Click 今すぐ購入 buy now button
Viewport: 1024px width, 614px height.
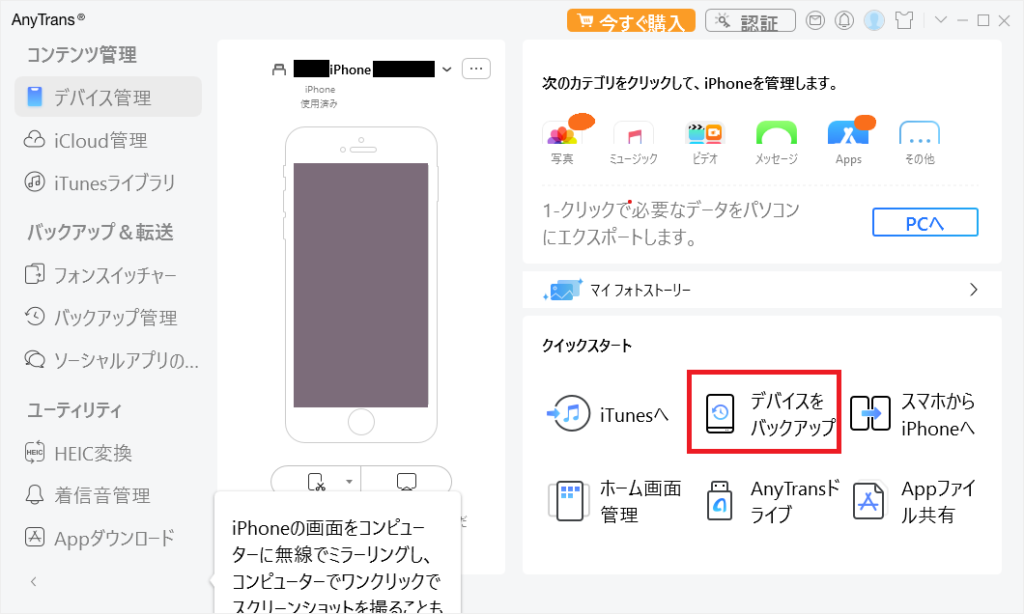point(631,21)
